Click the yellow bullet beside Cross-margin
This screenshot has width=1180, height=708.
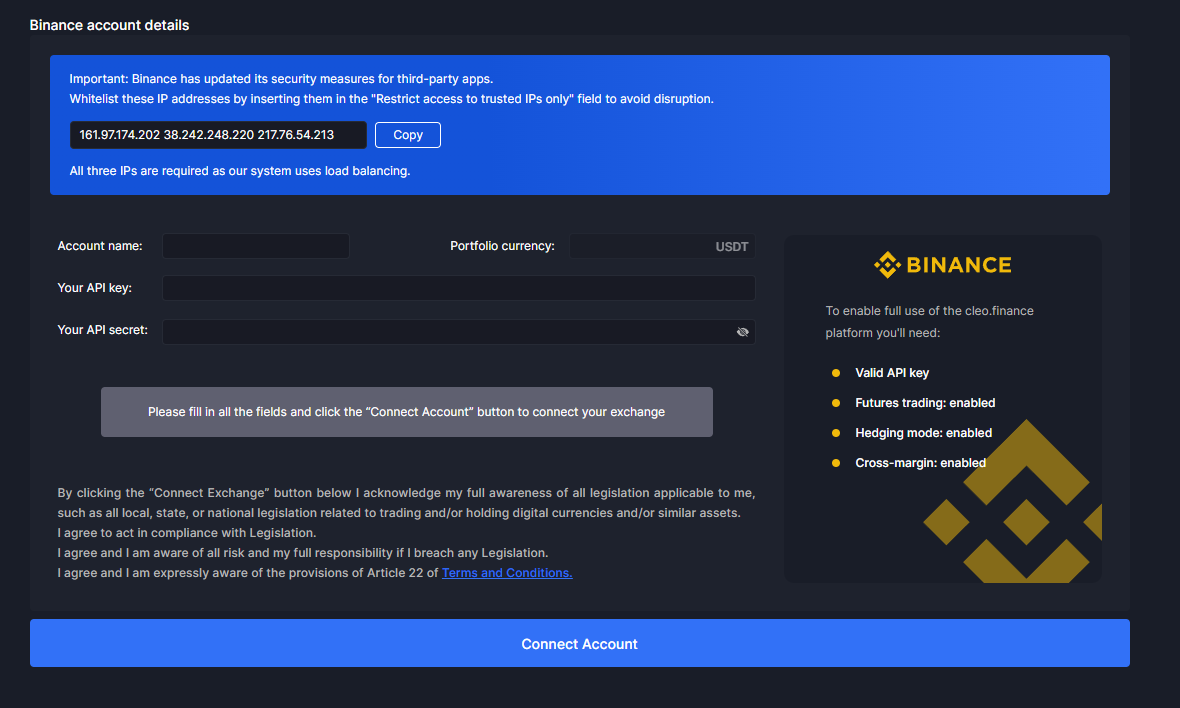point(835,463)
